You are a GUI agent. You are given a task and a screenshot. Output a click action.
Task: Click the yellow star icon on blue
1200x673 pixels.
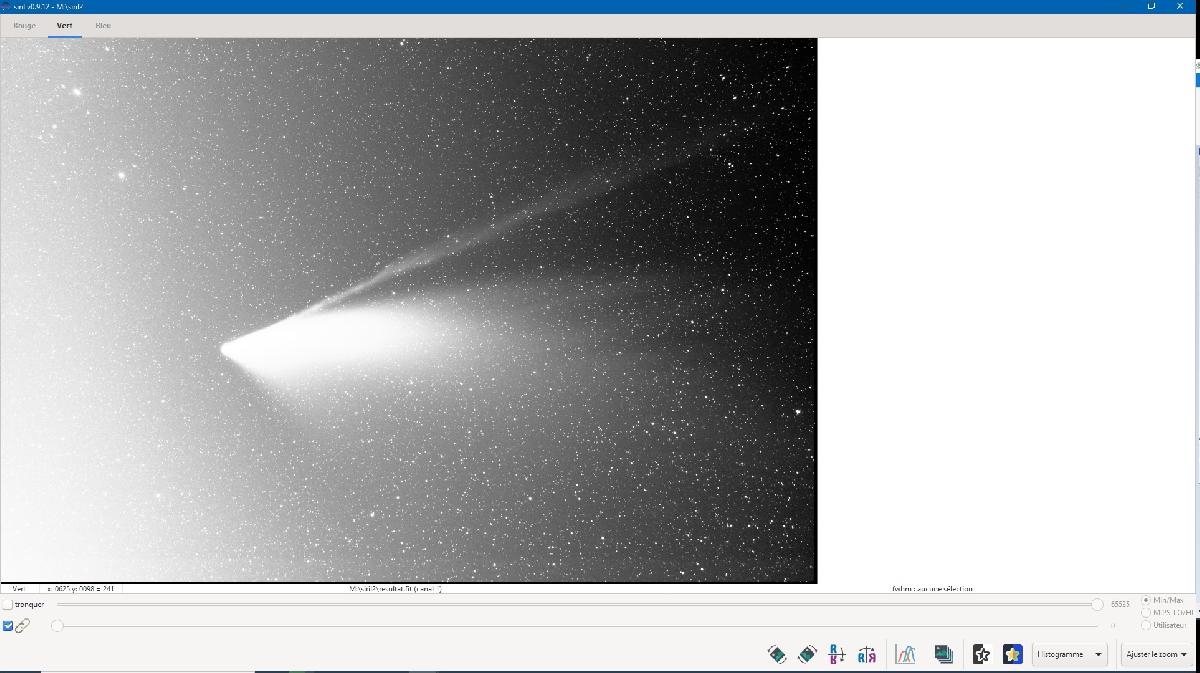pyautogui.click(x=1013, y=654)
